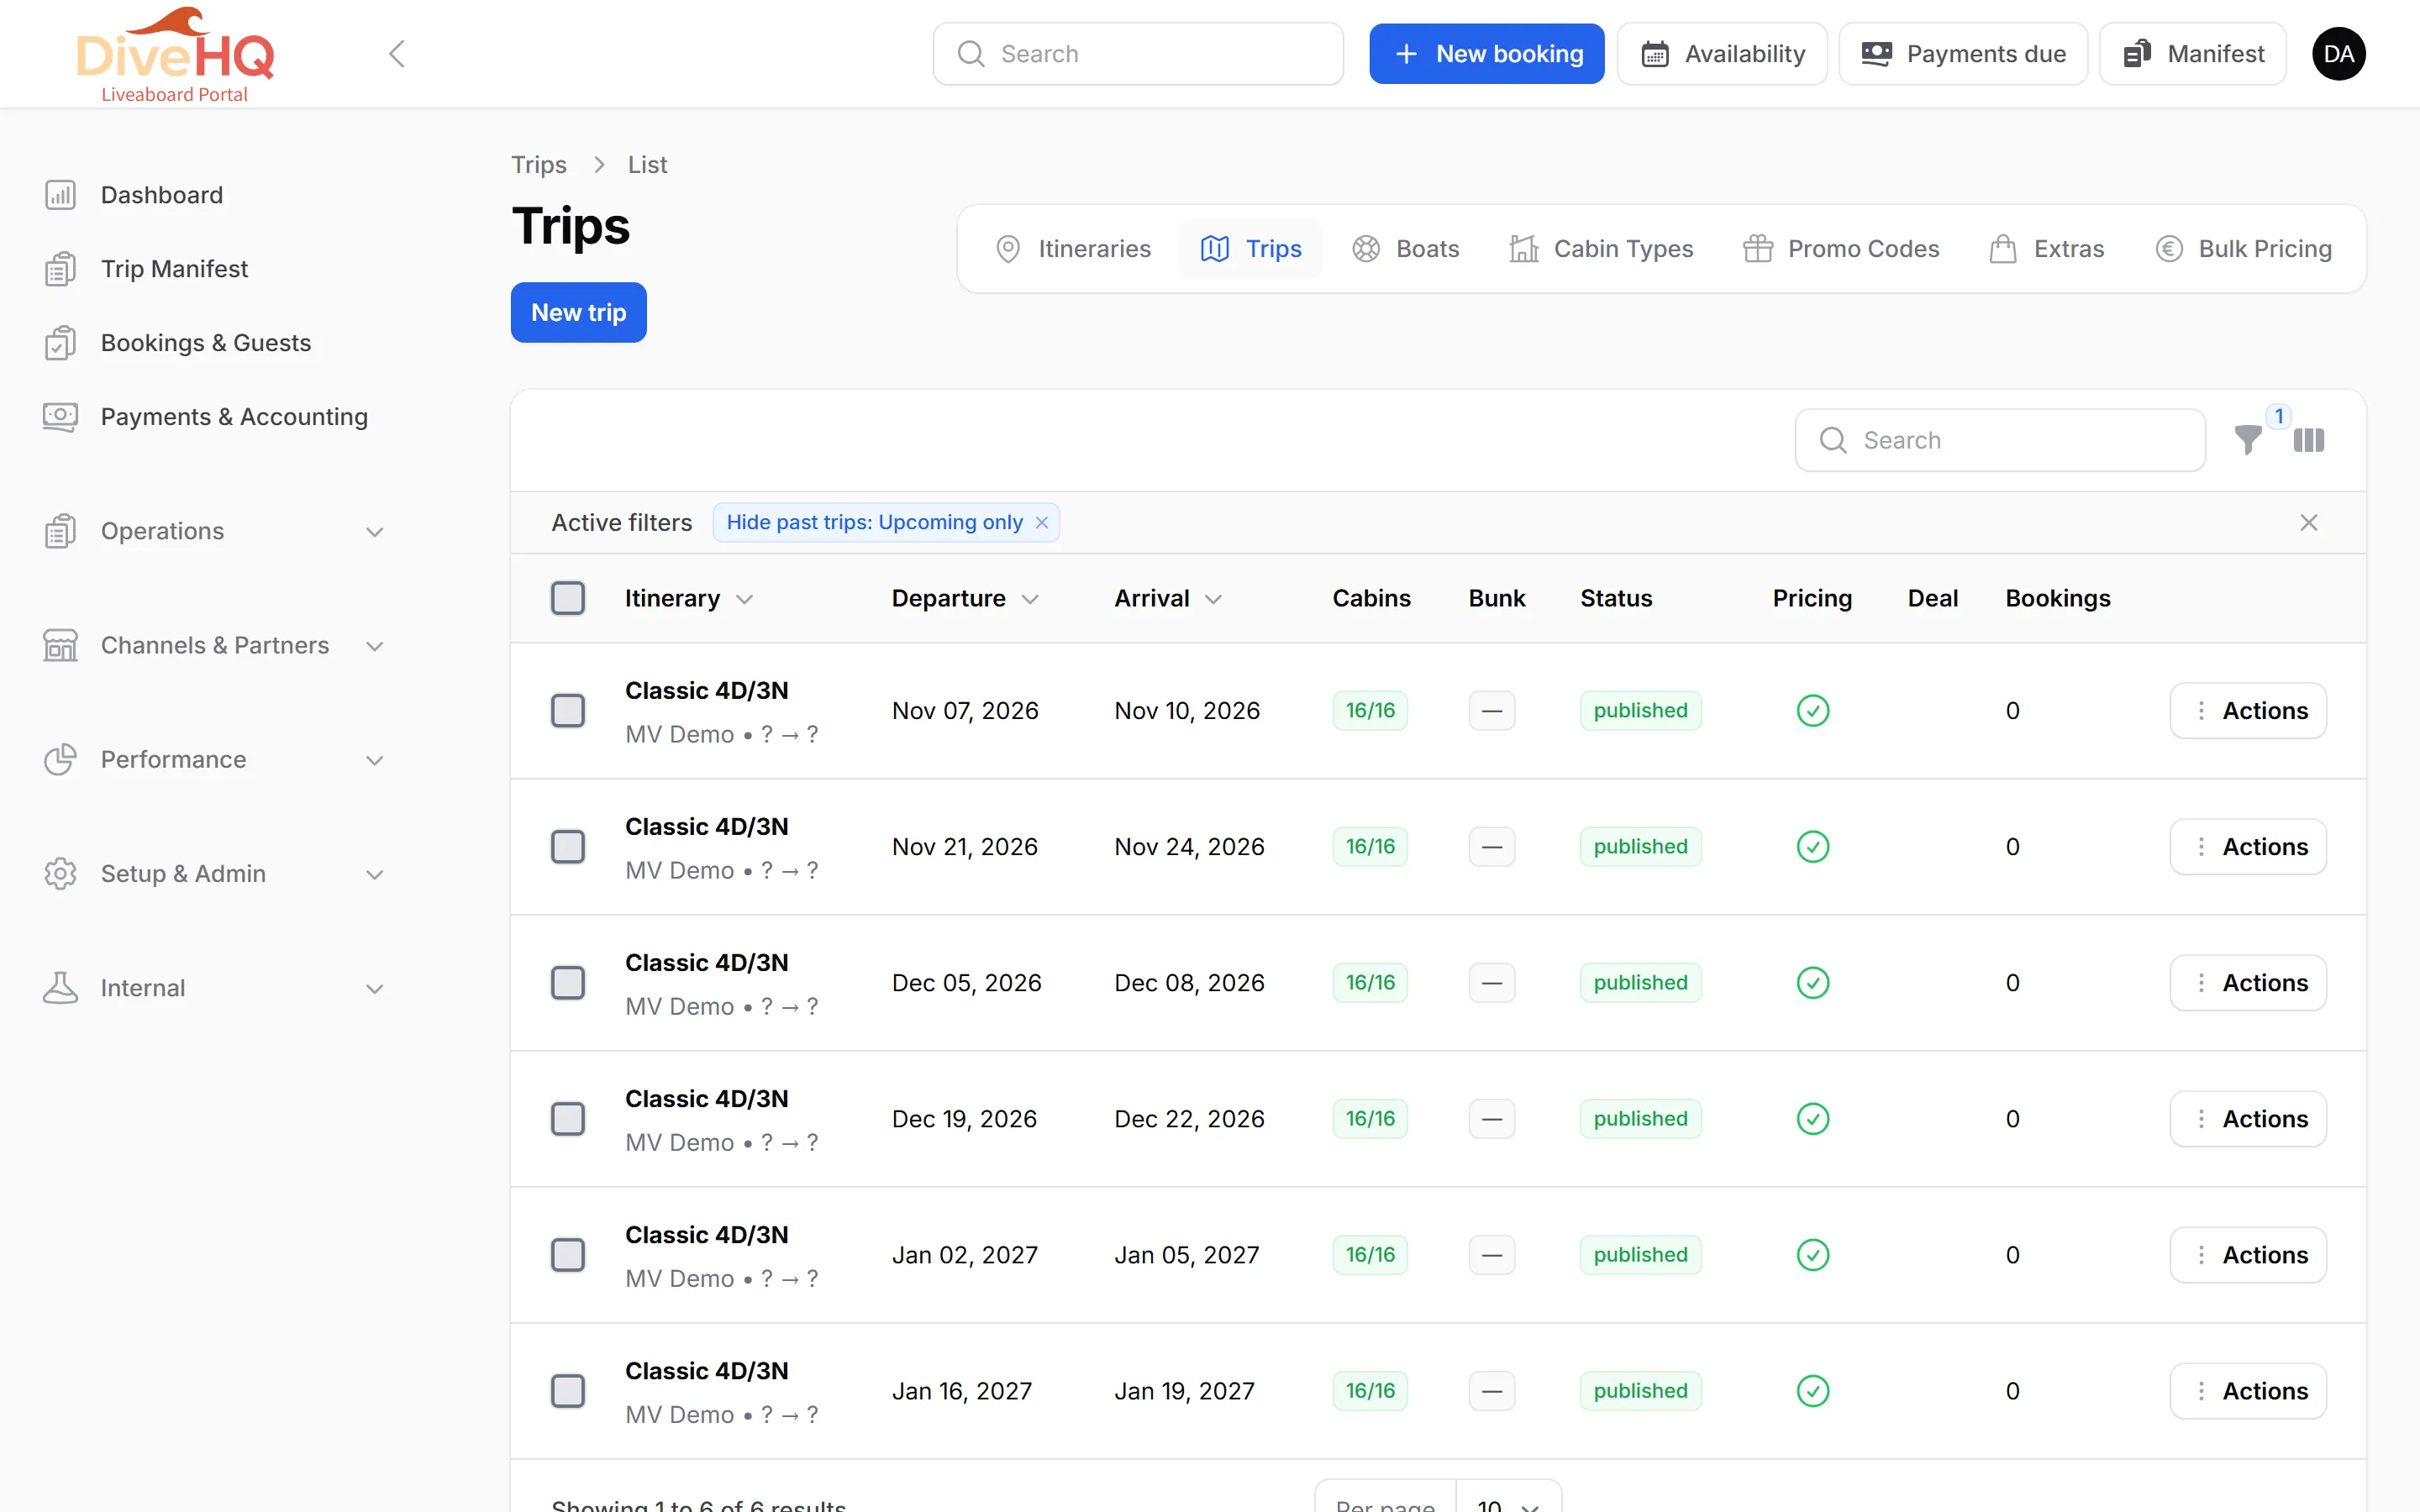The height and width of the screenshot is (1512, 2420).
Task: Check the Dec 19, 2026 trip row
Action: pyautogui.click(x=568, y=1119)
